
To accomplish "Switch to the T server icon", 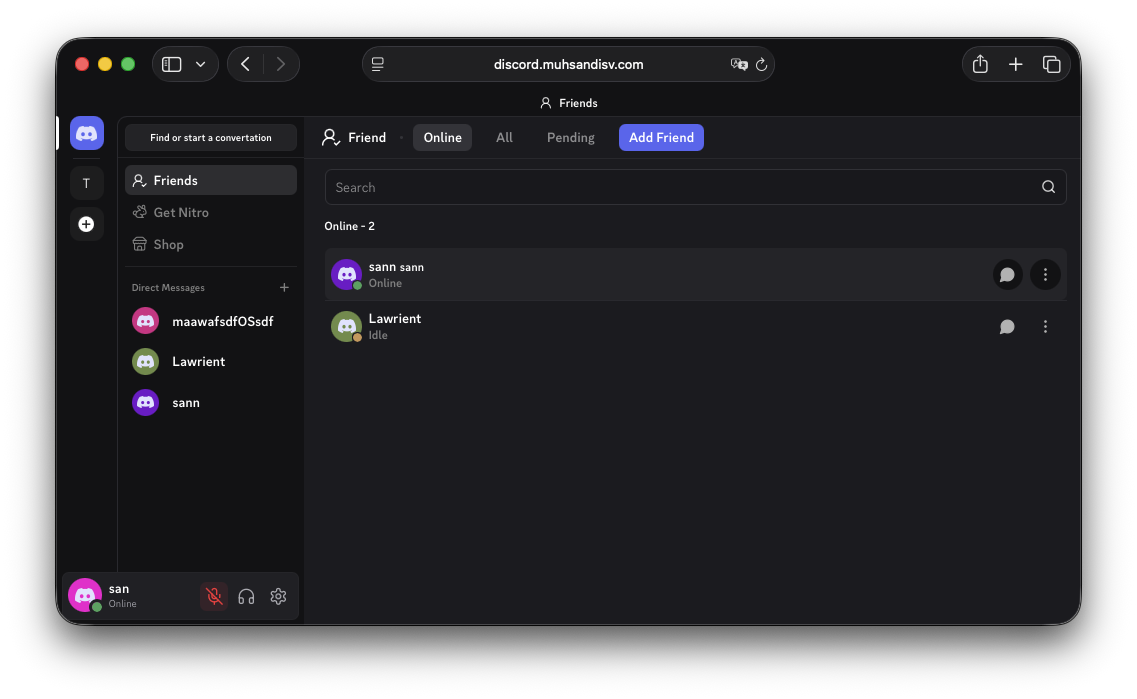I will [x=86, y=182].
